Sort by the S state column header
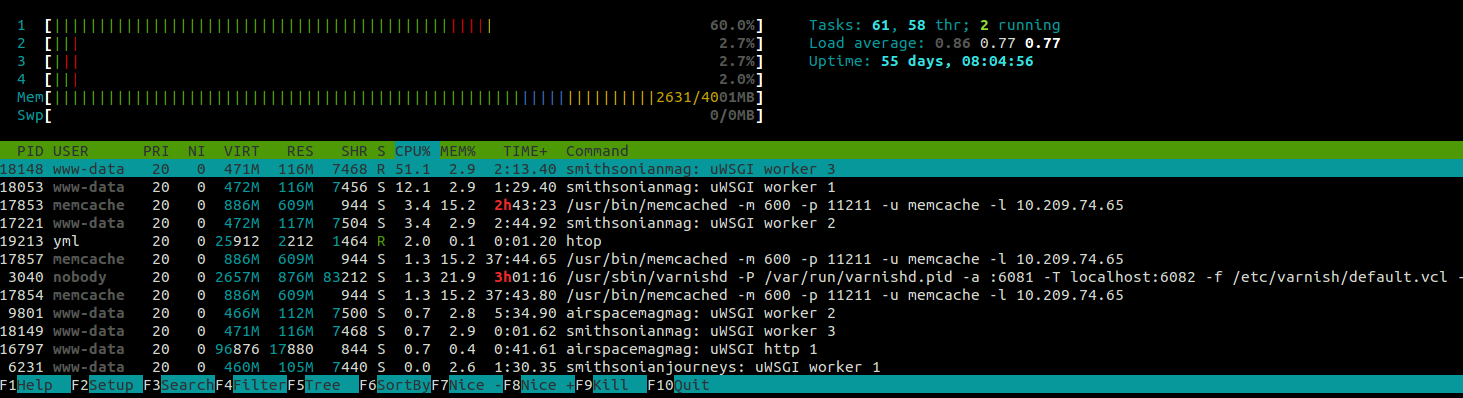This screenshot has height=398, width=1463. coord(381,151)
